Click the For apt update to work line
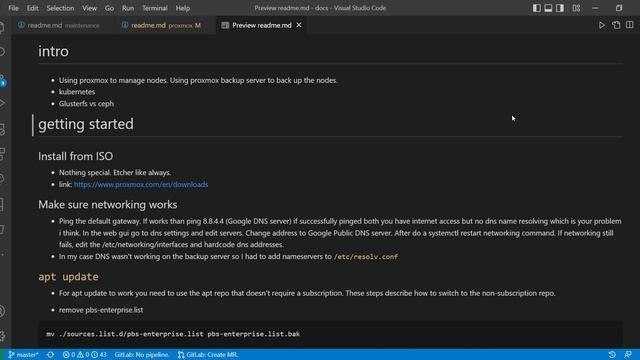This screenshot has width=640, height=360. 307,293
